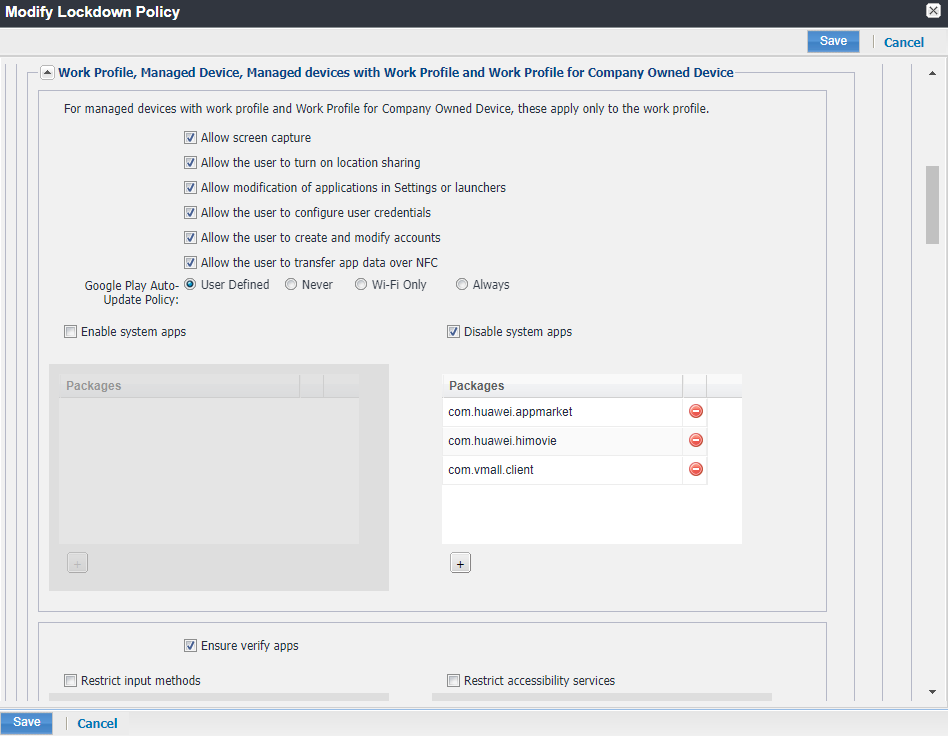Add a package to the Enable system apps list
The image size is (948, 736).
[x=77, y=562]
